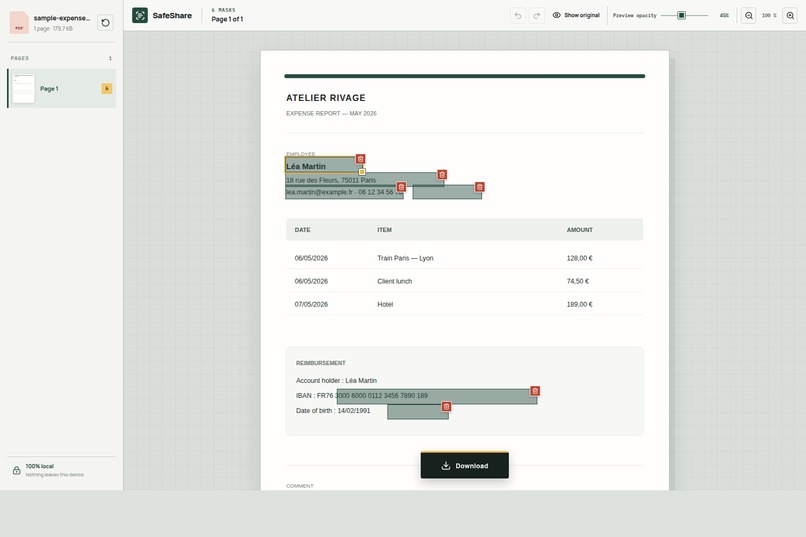Click the 'PAGES' sidebar heading
The height and width of the screenshot is (537, 806).
[20, 58]
